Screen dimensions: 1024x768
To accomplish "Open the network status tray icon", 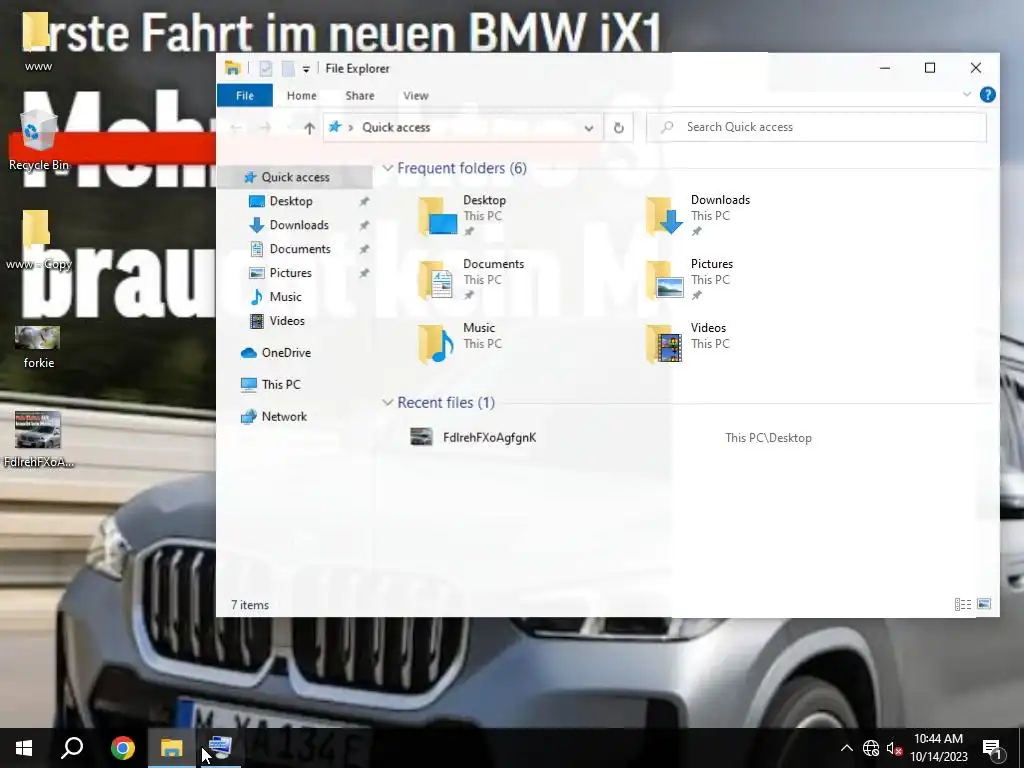I will (x=871, y=748).
